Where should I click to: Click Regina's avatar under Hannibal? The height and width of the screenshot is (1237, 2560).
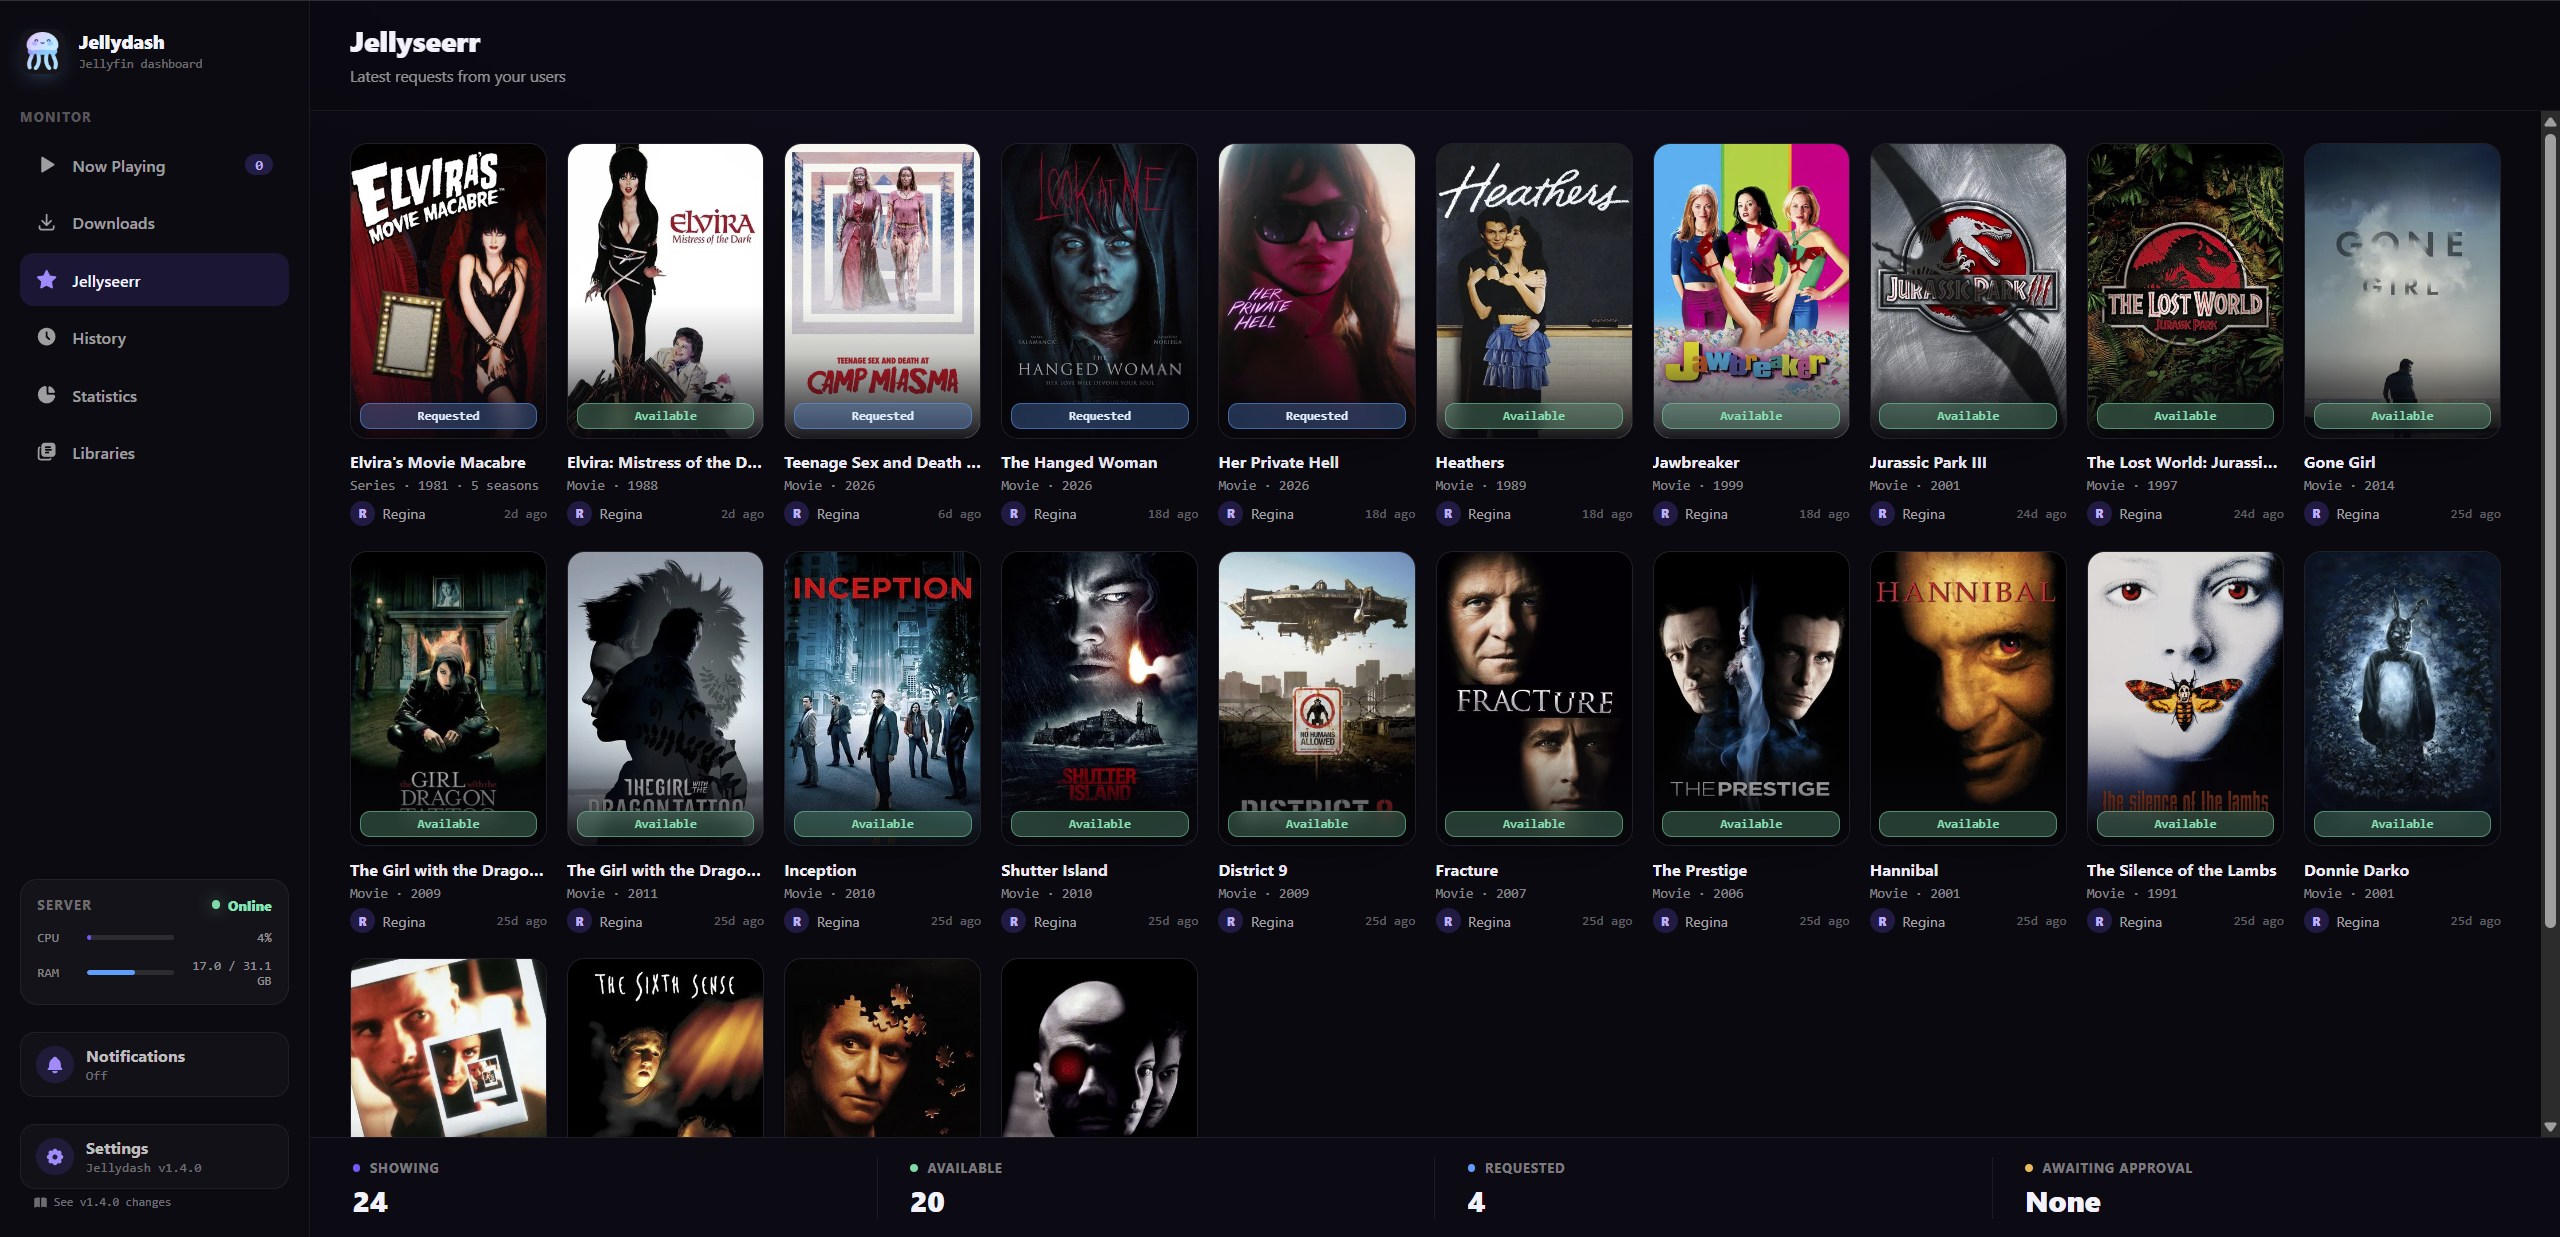[1882, 922]
